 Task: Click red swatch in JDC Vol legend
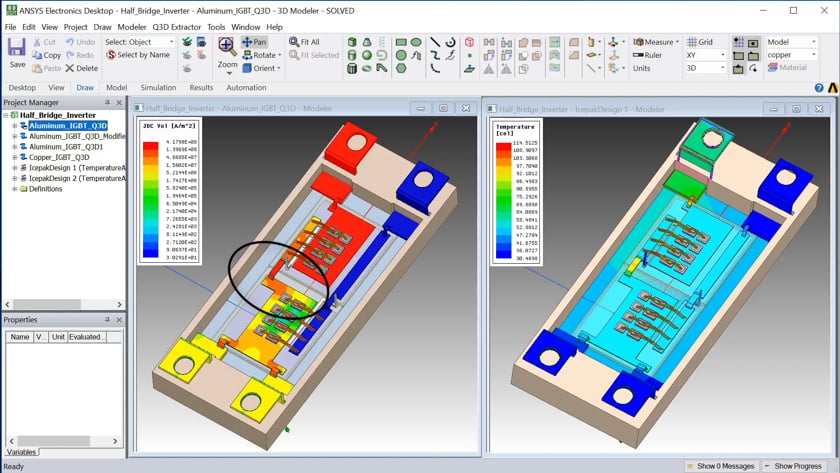pyautogui.click(x=151, y=146)
